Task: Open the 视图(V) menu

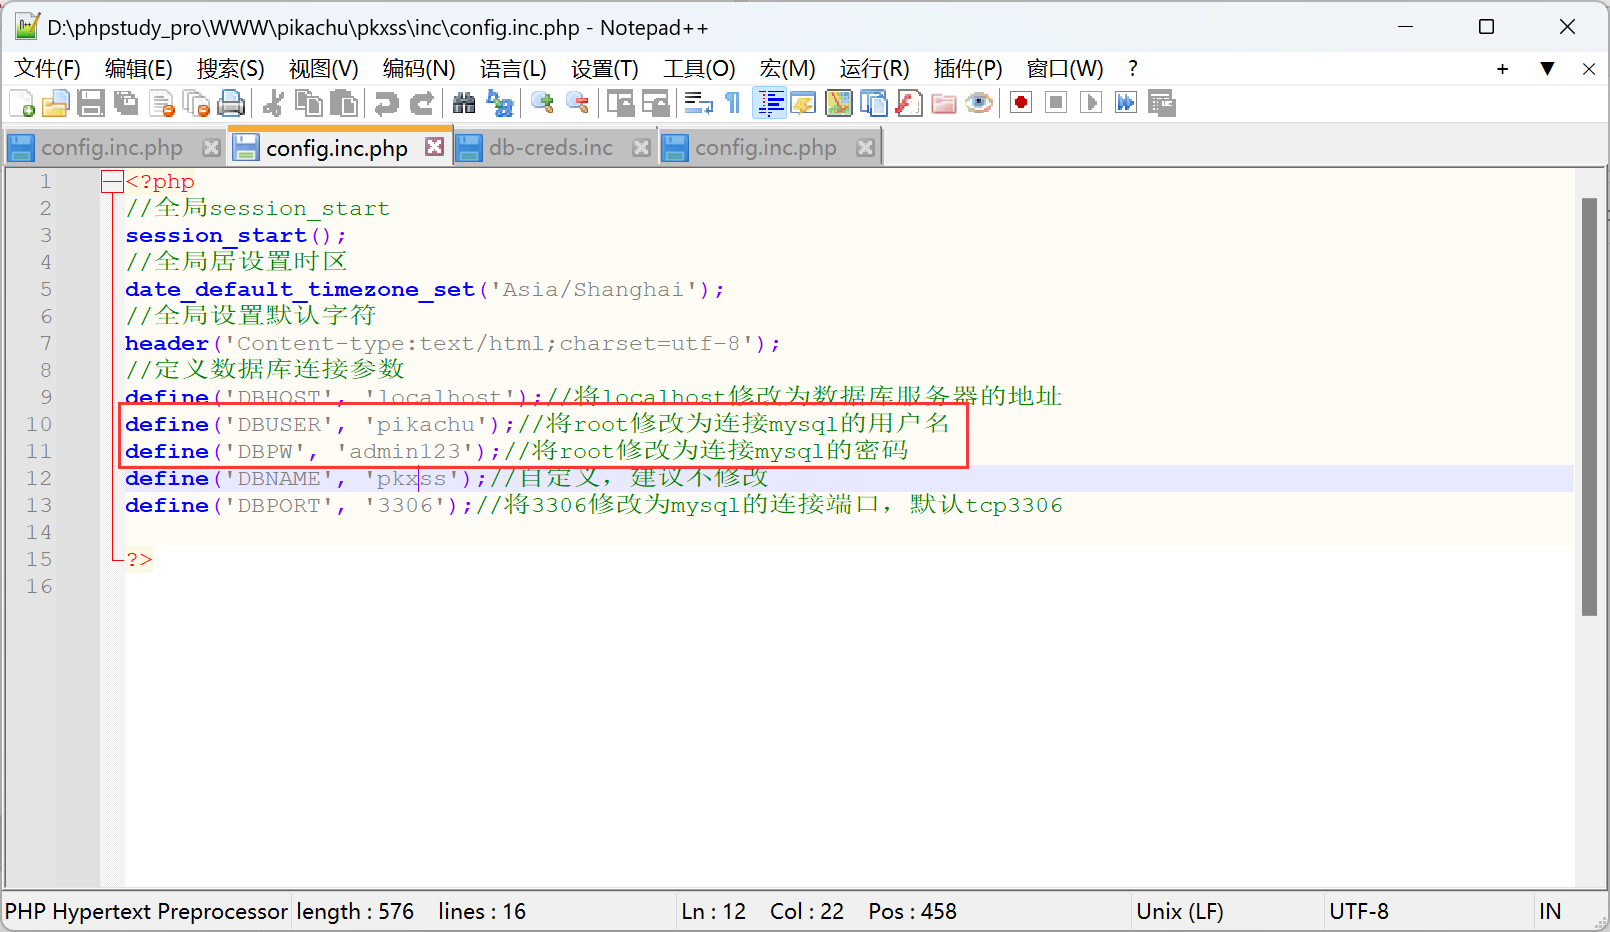Action: (x=324, y=69)
